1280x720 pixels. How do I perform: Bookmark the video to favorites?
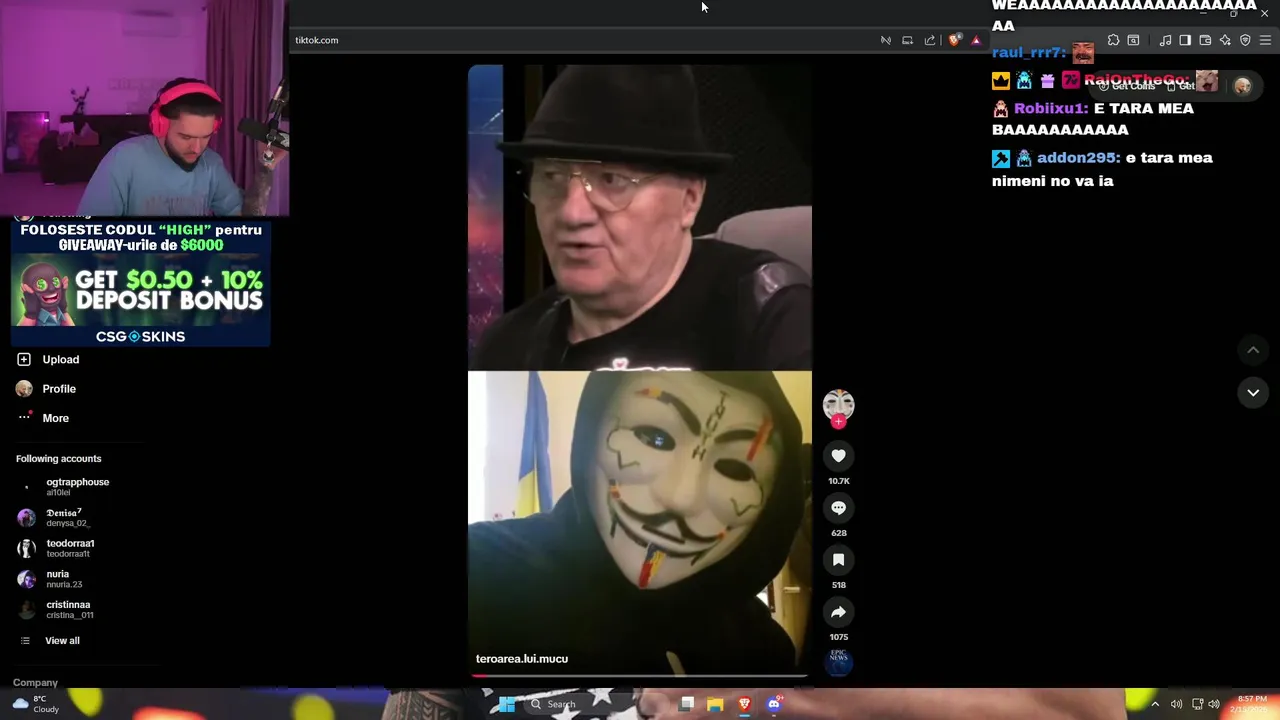(838, 560)
